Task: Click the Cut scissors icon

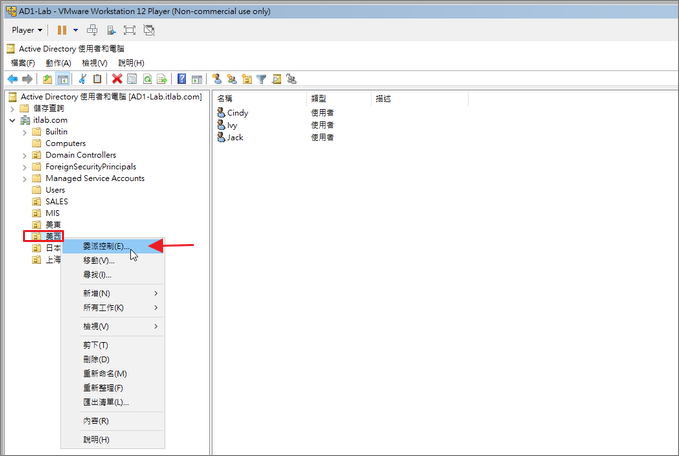Action: coord(82,79)
